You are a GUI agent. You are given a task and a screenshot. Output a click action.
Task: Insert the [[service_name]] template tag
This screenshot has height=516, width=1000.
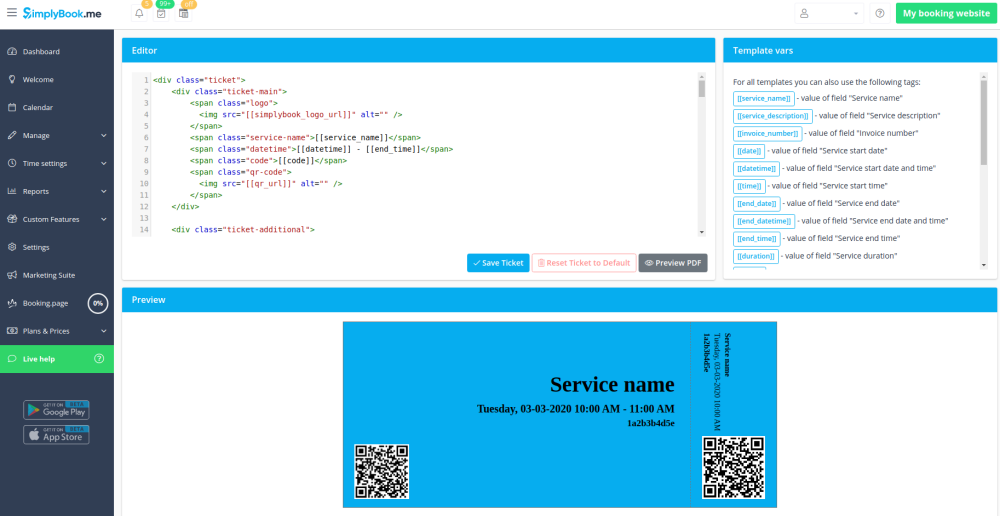tap(765, 98)
